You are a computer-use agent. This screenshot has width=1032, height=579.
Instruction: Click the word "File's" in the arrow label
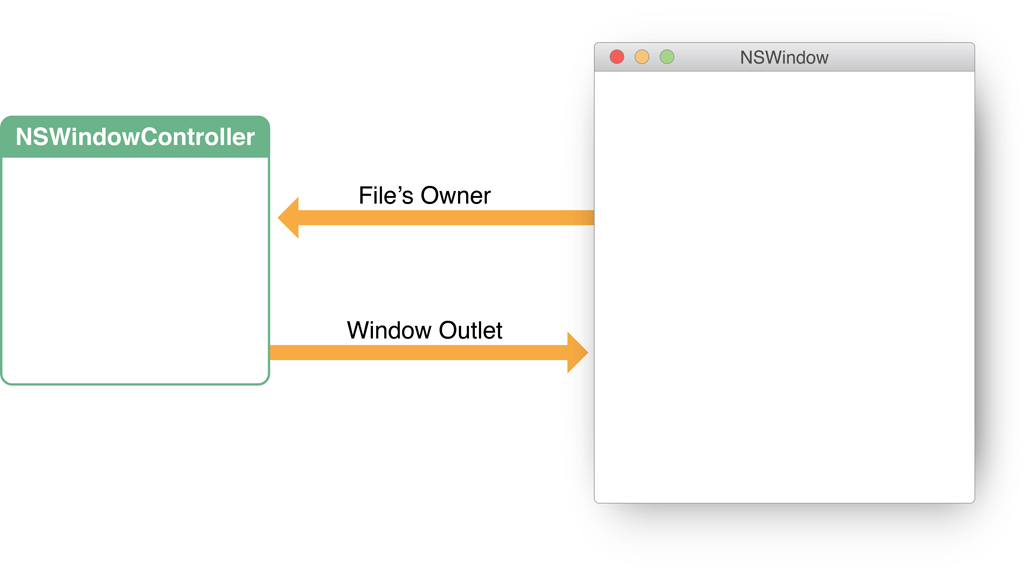[x=386, y=195]
